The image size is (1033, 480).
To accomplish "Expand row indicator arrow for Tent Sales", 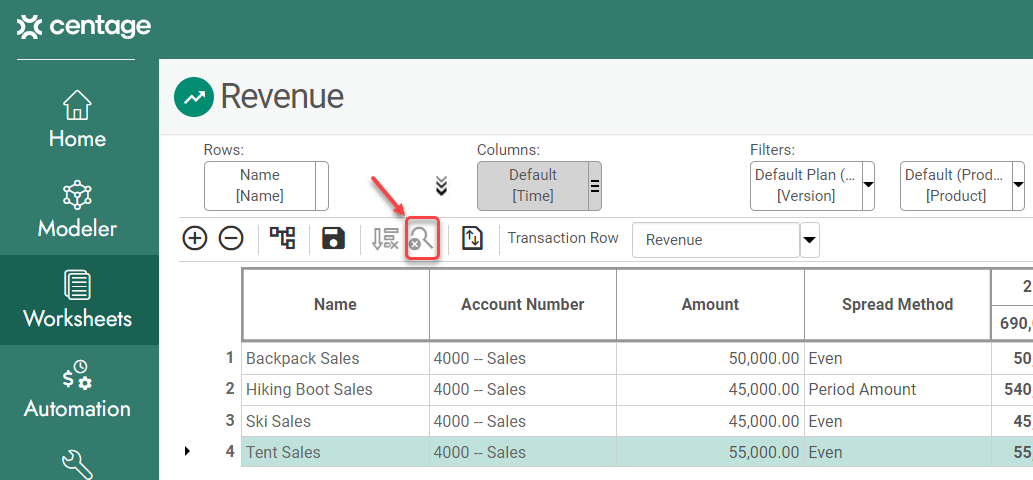I will 187,452.
